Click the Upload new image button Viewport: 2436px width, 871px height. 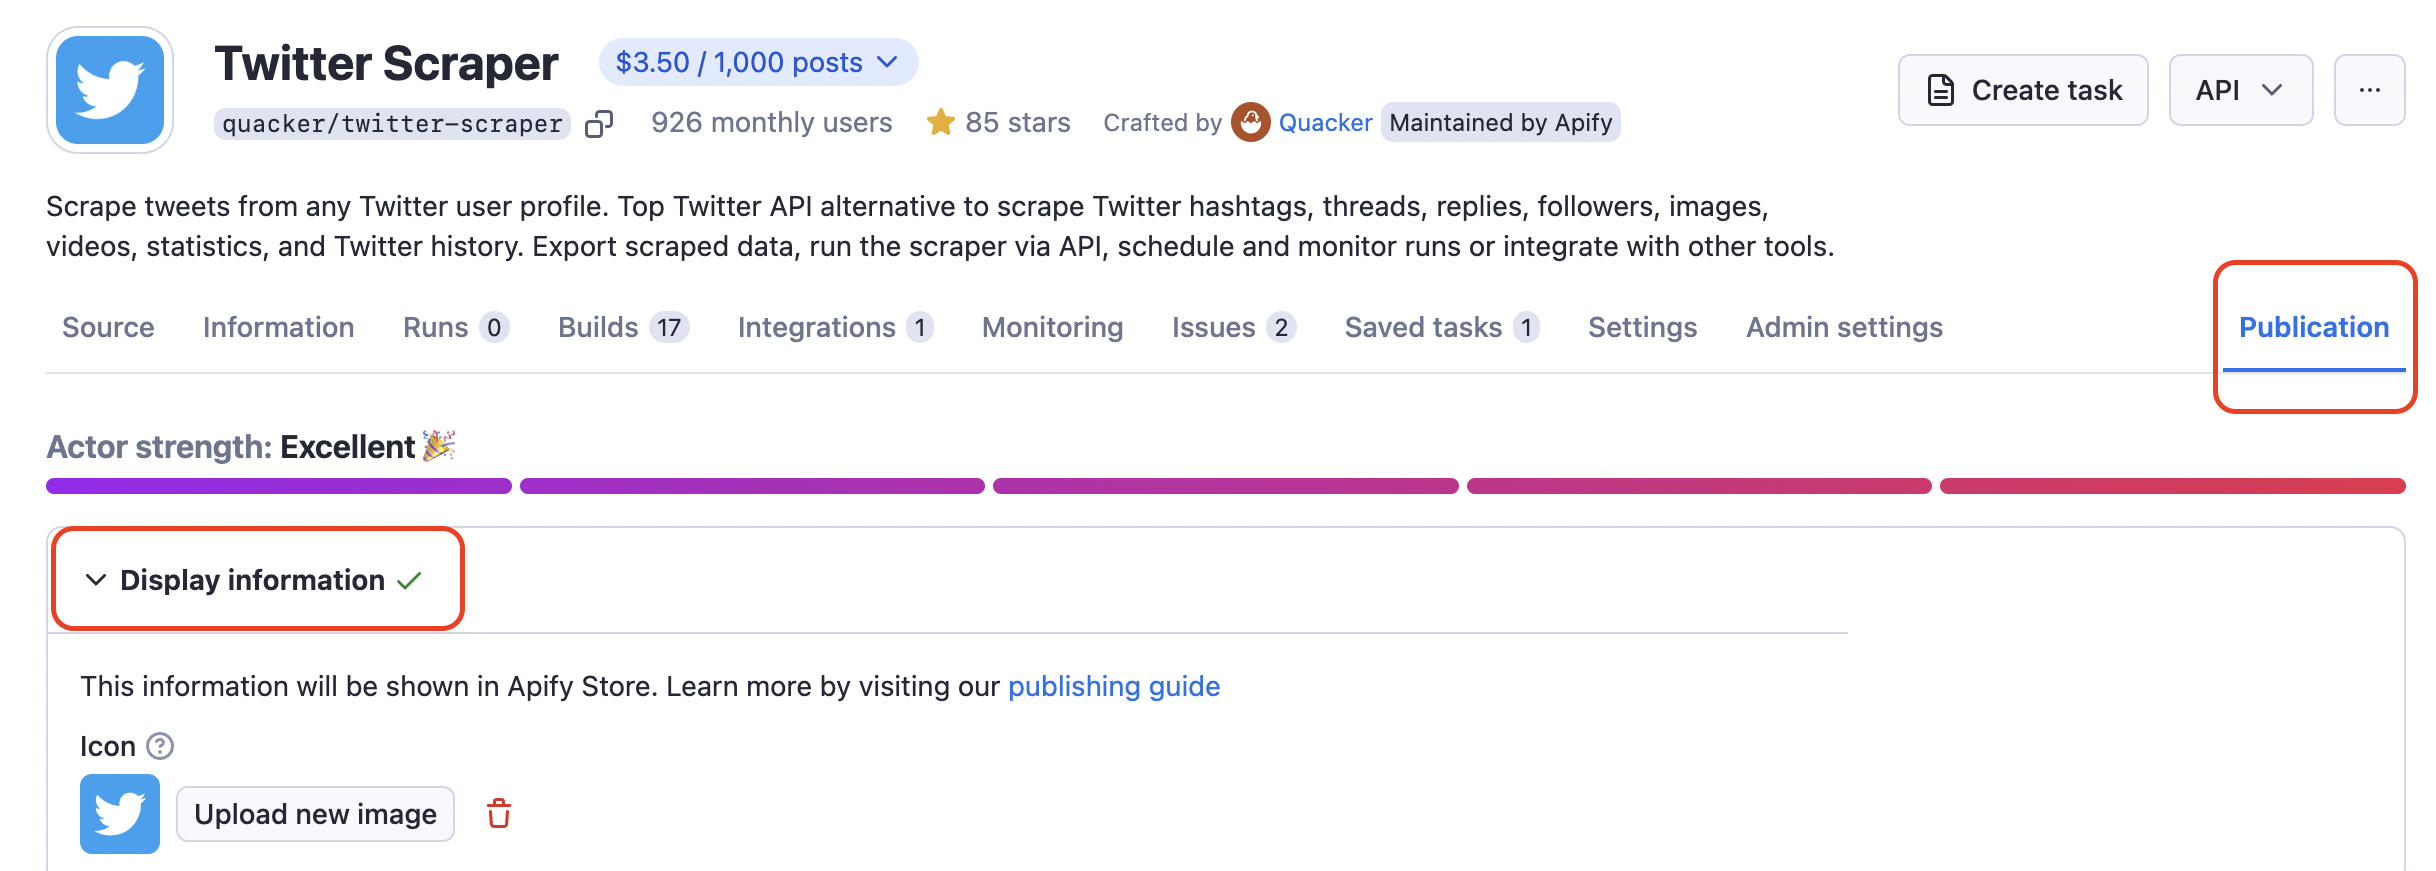[x=314, y=814]
